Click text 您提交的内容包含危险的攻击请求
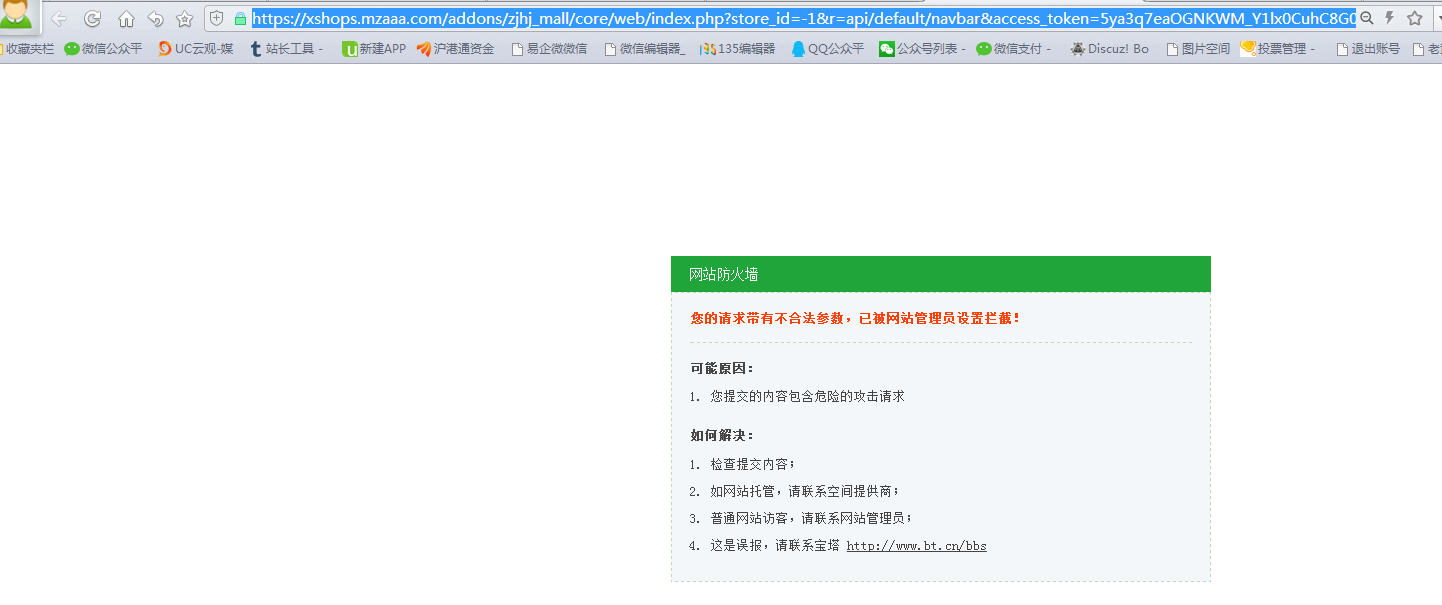 (807, 396)
